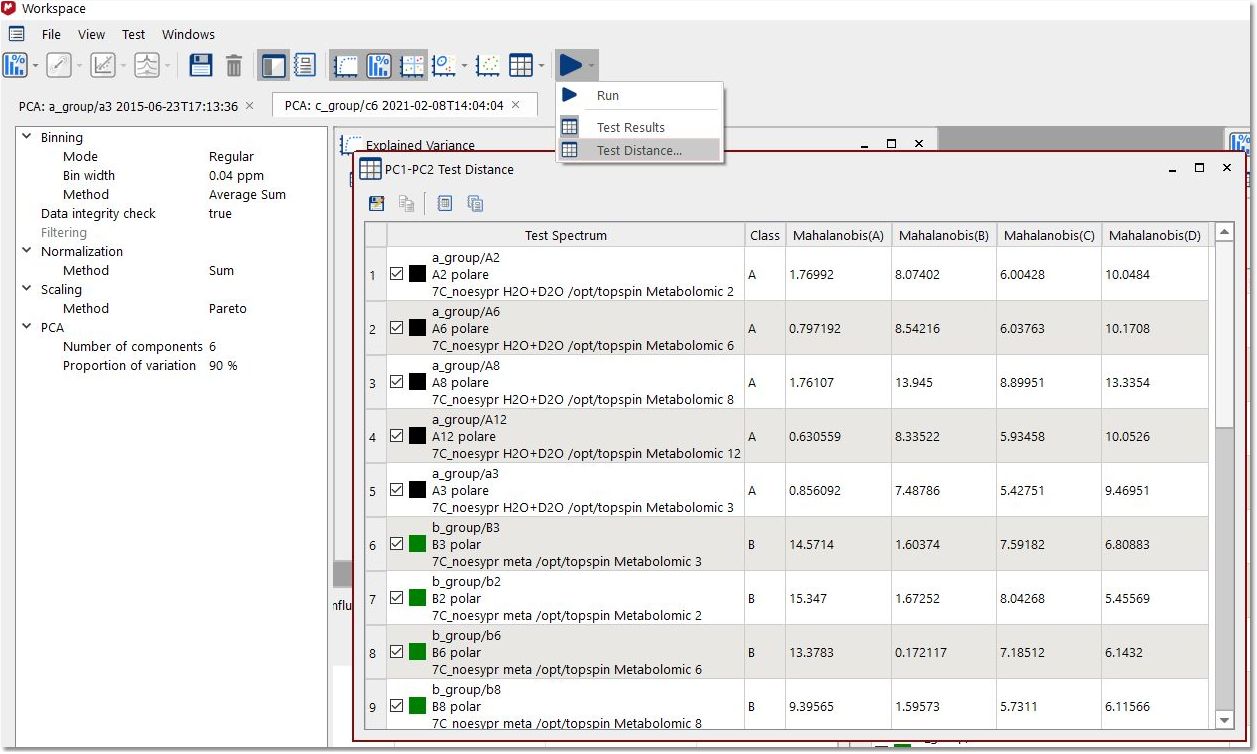The width and height of the screenshot is (1257, 754).
Task: Choose Test Distance... from Run dropdown
Action: pos(639,151)
